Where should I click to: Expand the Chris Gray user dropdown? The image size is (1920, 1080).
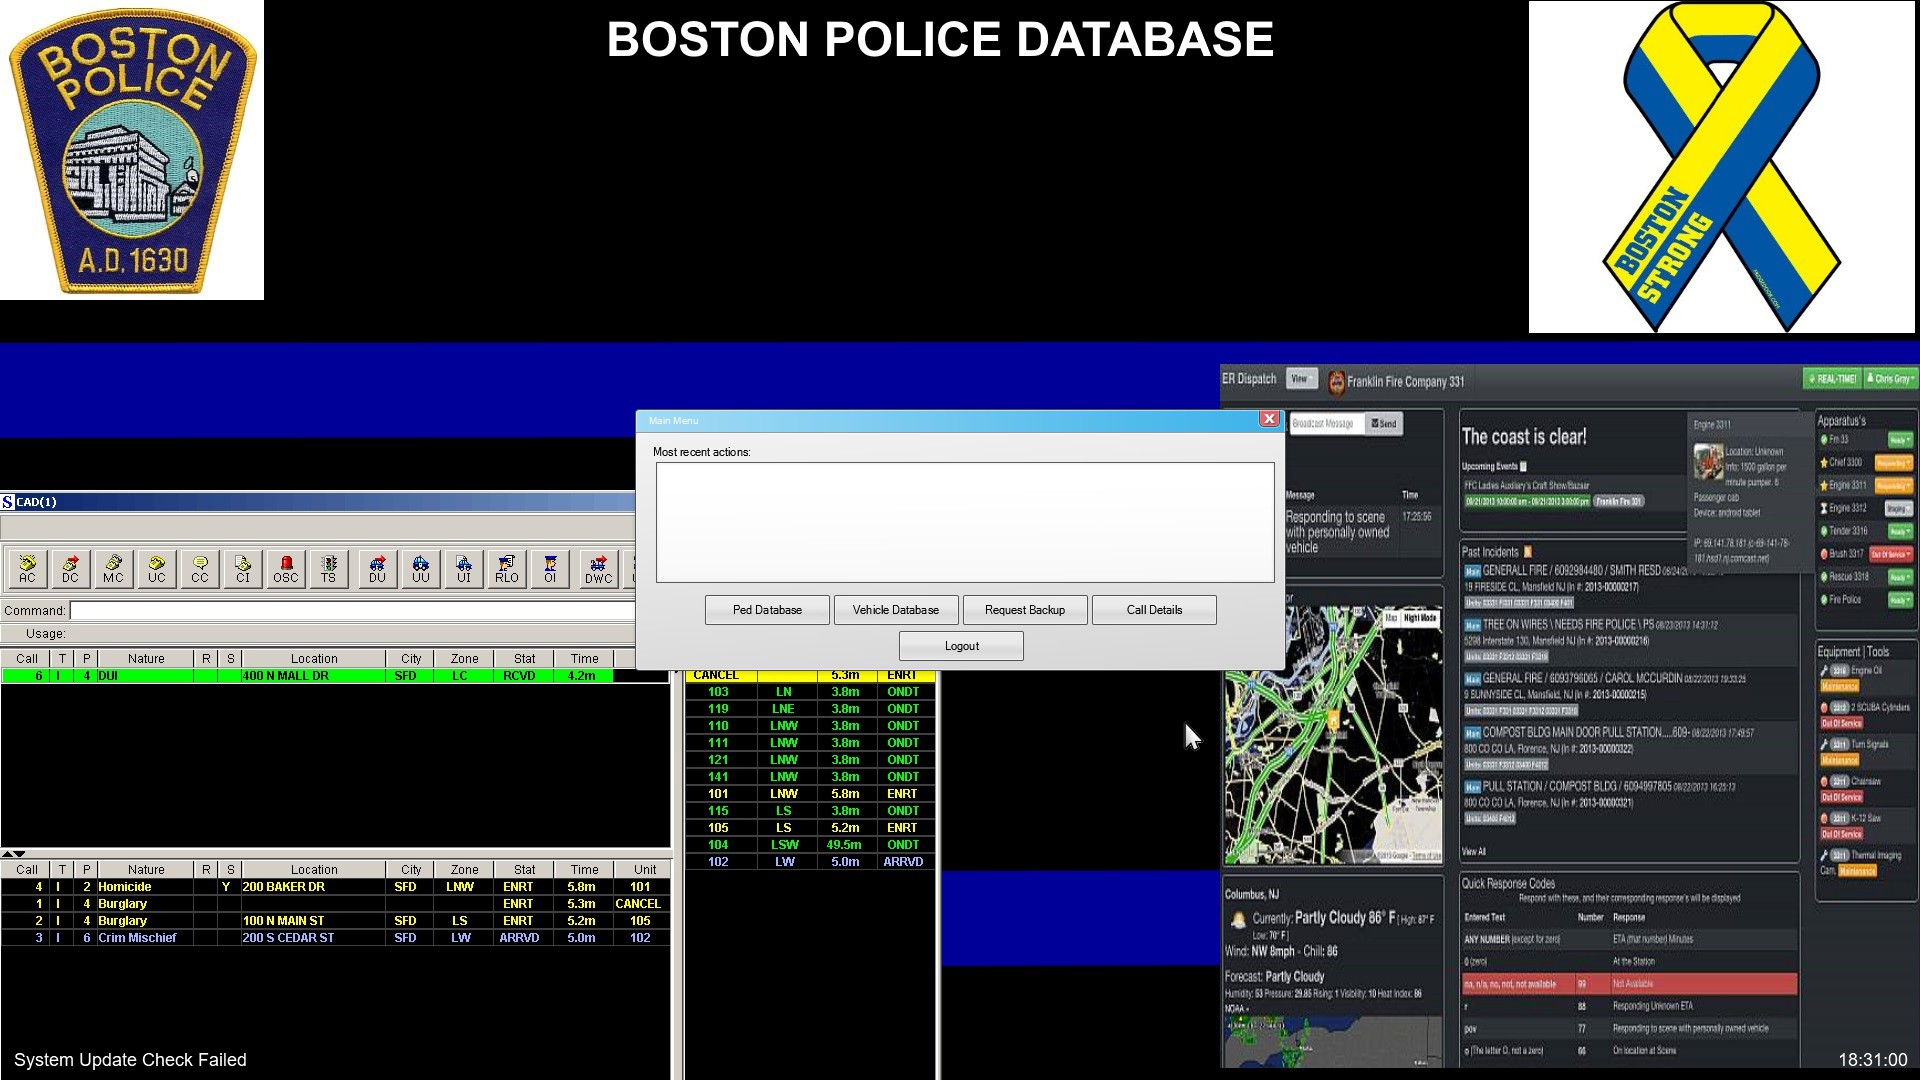(1892, 379)
